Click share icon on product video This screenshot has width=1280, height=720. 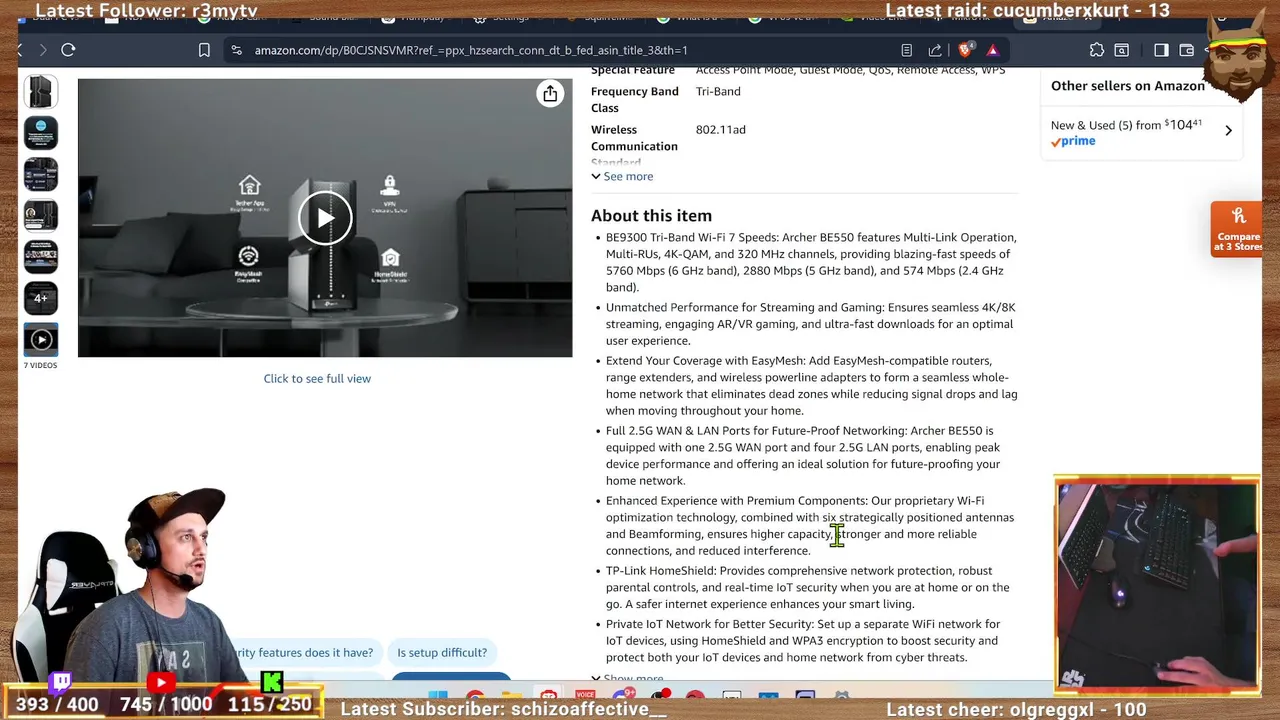point(550,94)
